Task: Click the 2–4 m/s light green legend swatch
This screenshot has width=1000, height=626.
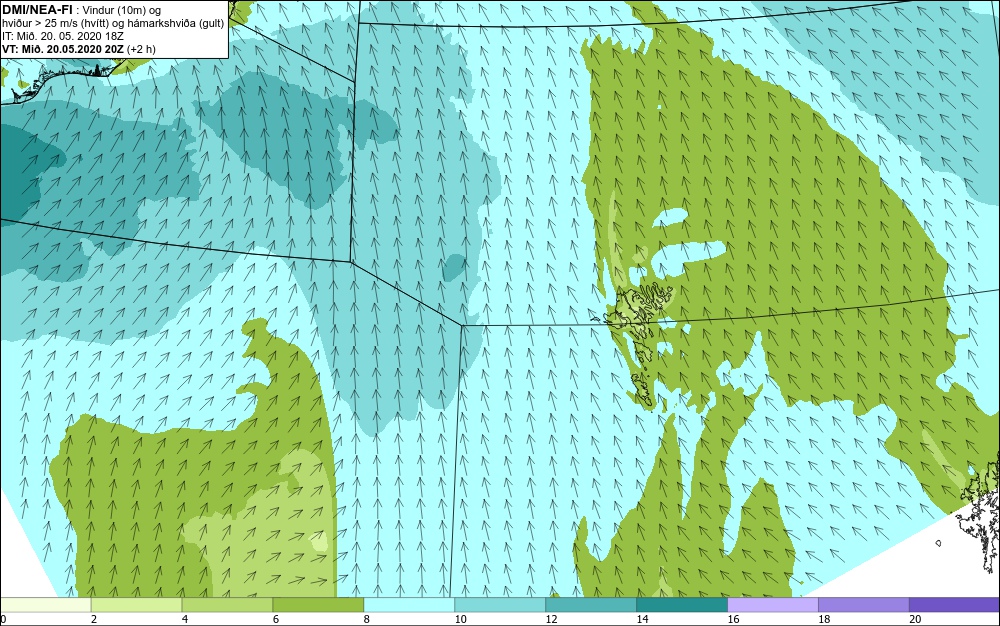Action: coord(136,605)
